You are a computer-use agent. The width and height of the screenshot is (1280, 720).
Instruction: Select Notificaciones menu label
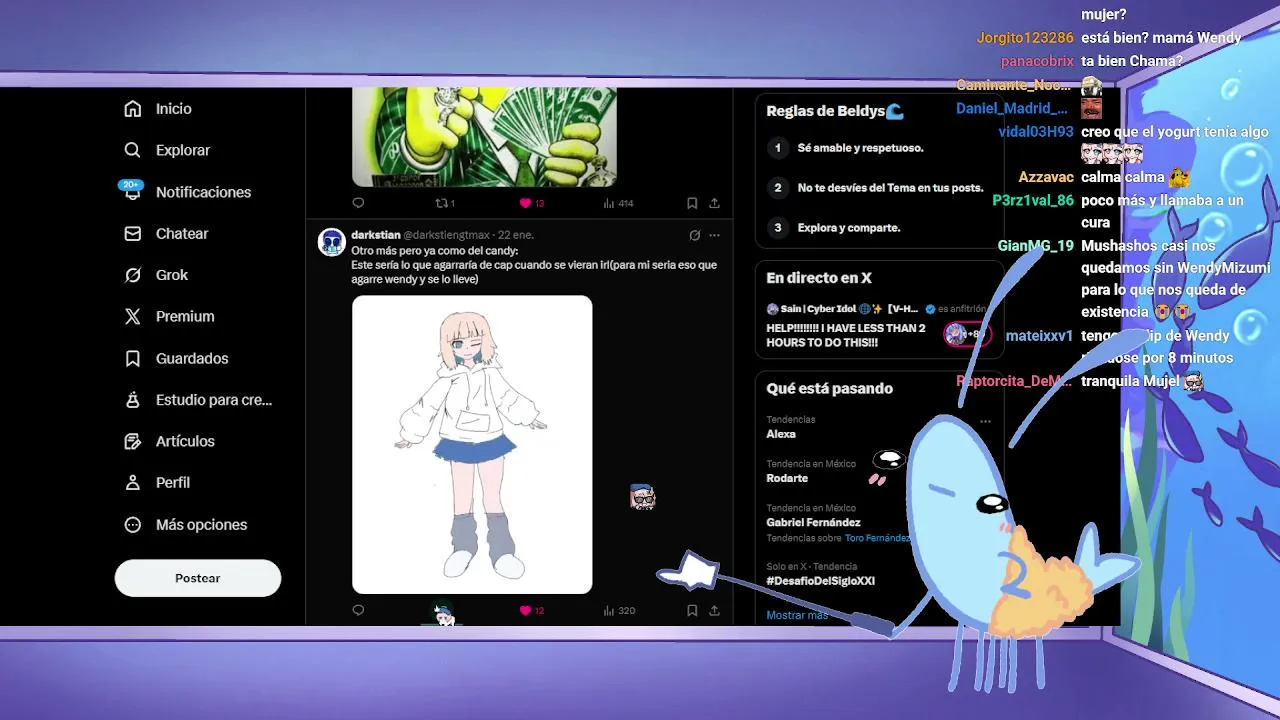click(x=203, y=192)
